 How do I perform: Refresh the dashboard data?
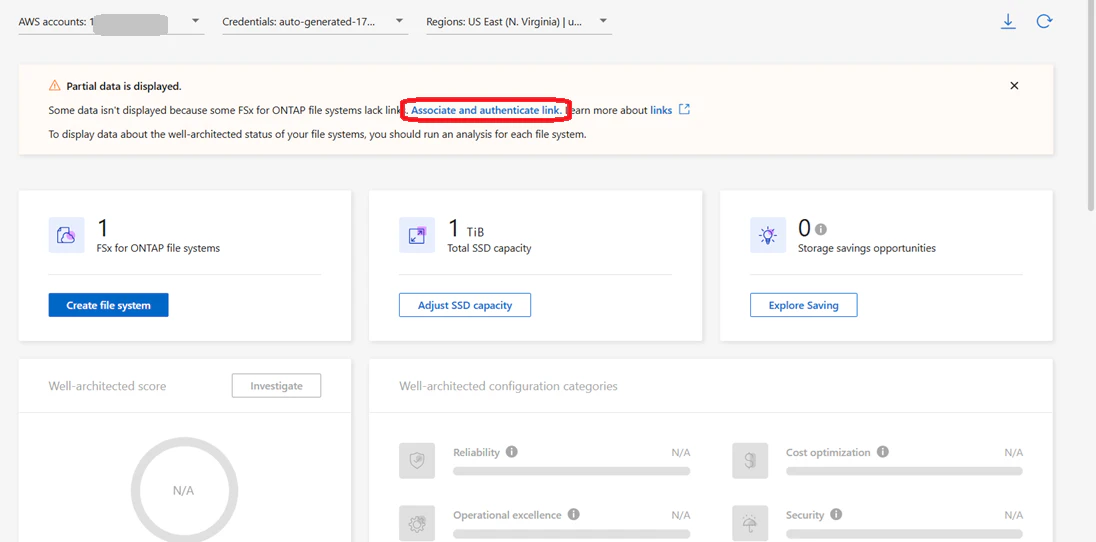[1044, 22]
